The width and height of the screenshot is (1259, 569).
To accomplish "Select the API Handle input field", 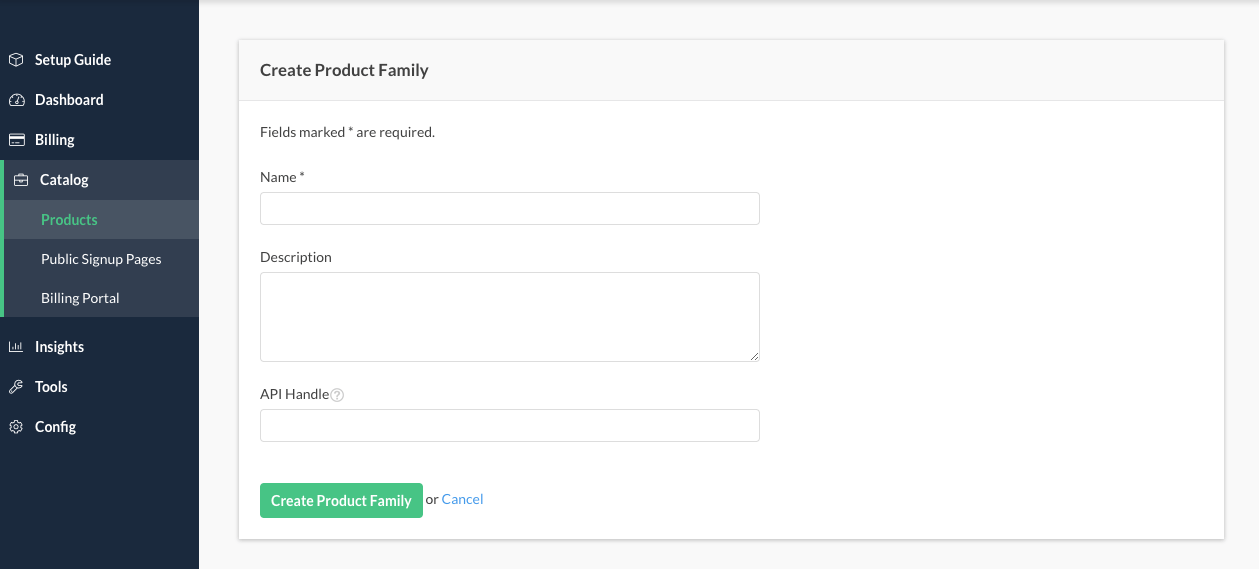I will tap(509, 425).
